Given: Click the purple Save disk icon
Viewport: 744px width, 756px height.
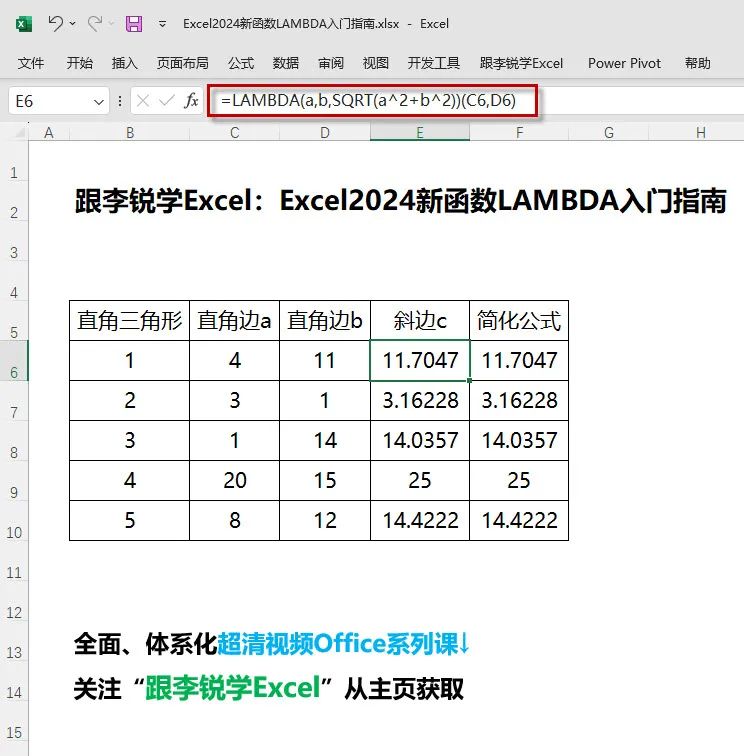Looking at the screenshot, I should coord(134,24).
